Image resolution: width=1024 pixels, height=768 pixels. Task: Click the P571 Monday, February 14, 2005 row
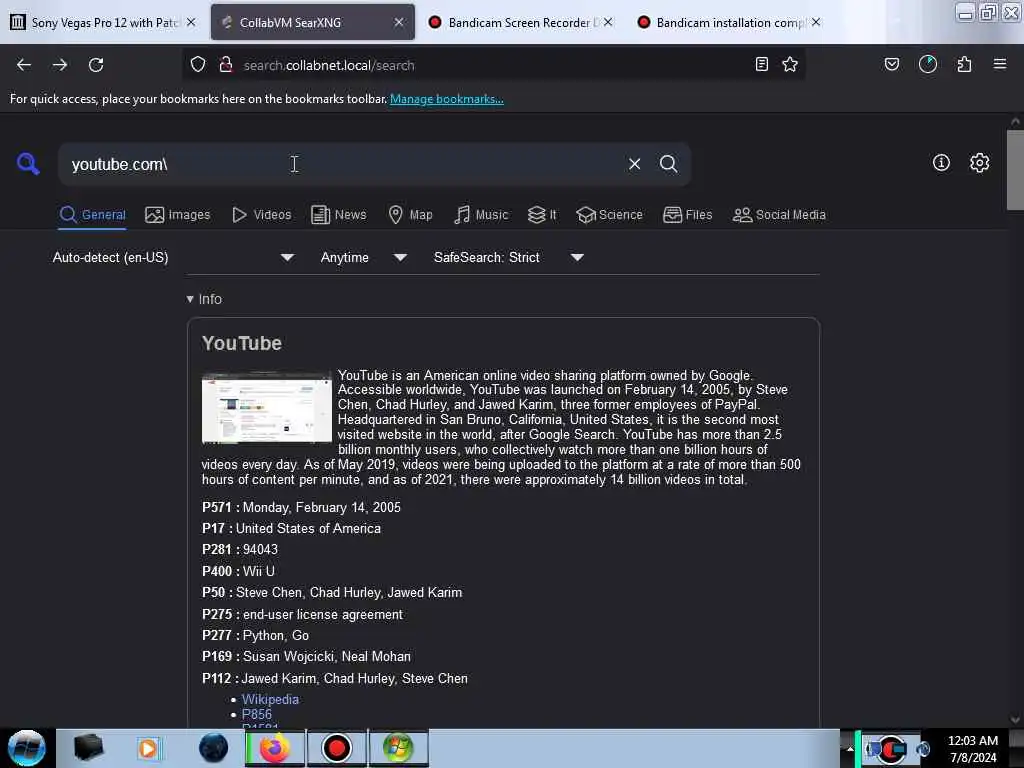[301, 507]
